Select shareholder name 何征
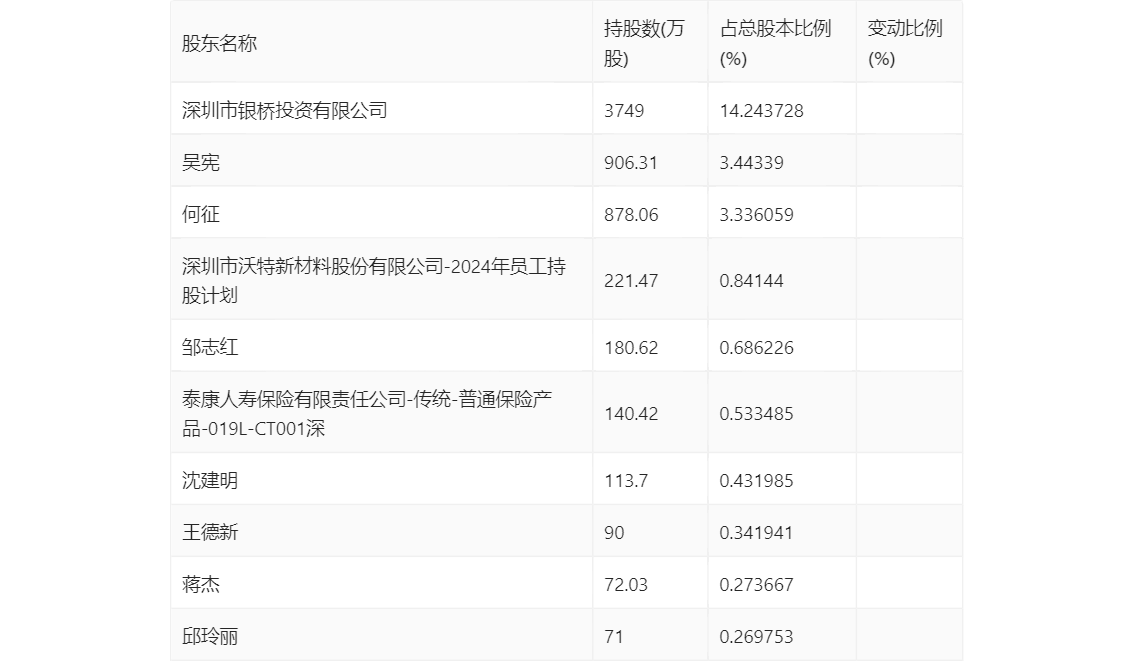The width and height of the screenshot is (1134, 661). pyautogui.click(x=200, y=215)
